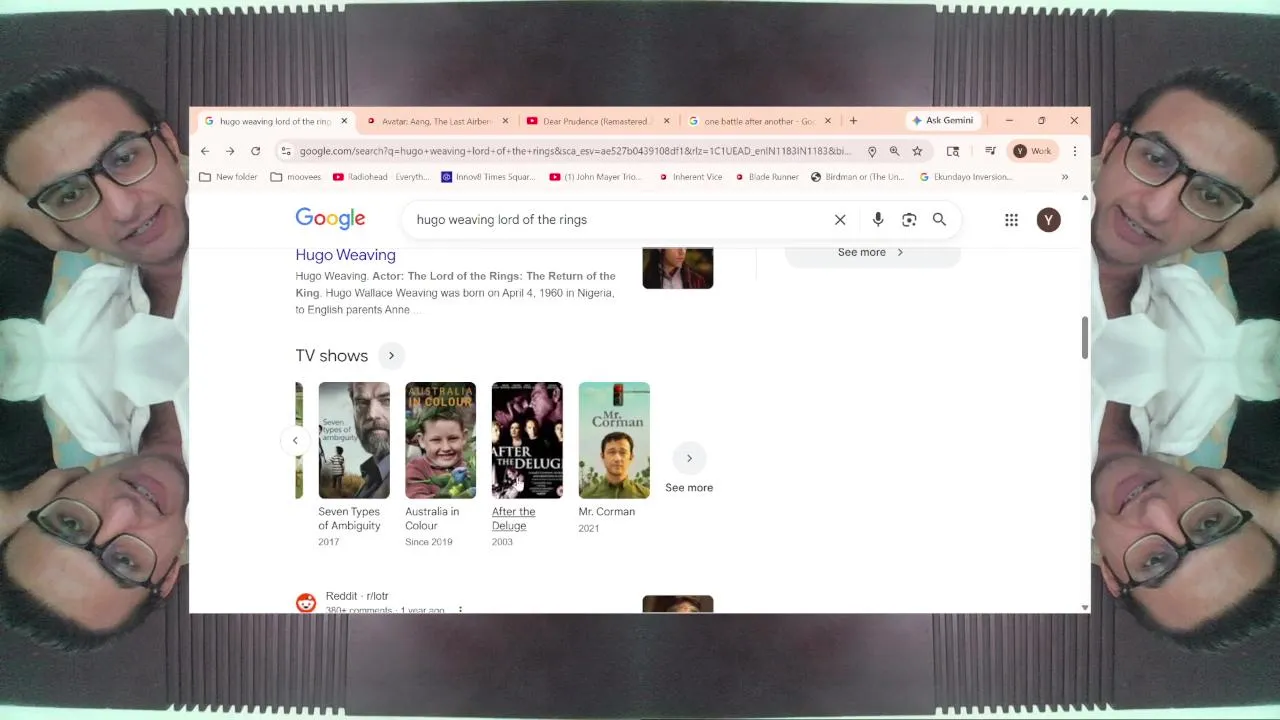Open the Work profile button
1280x720 pixels.
(1033, 151)
